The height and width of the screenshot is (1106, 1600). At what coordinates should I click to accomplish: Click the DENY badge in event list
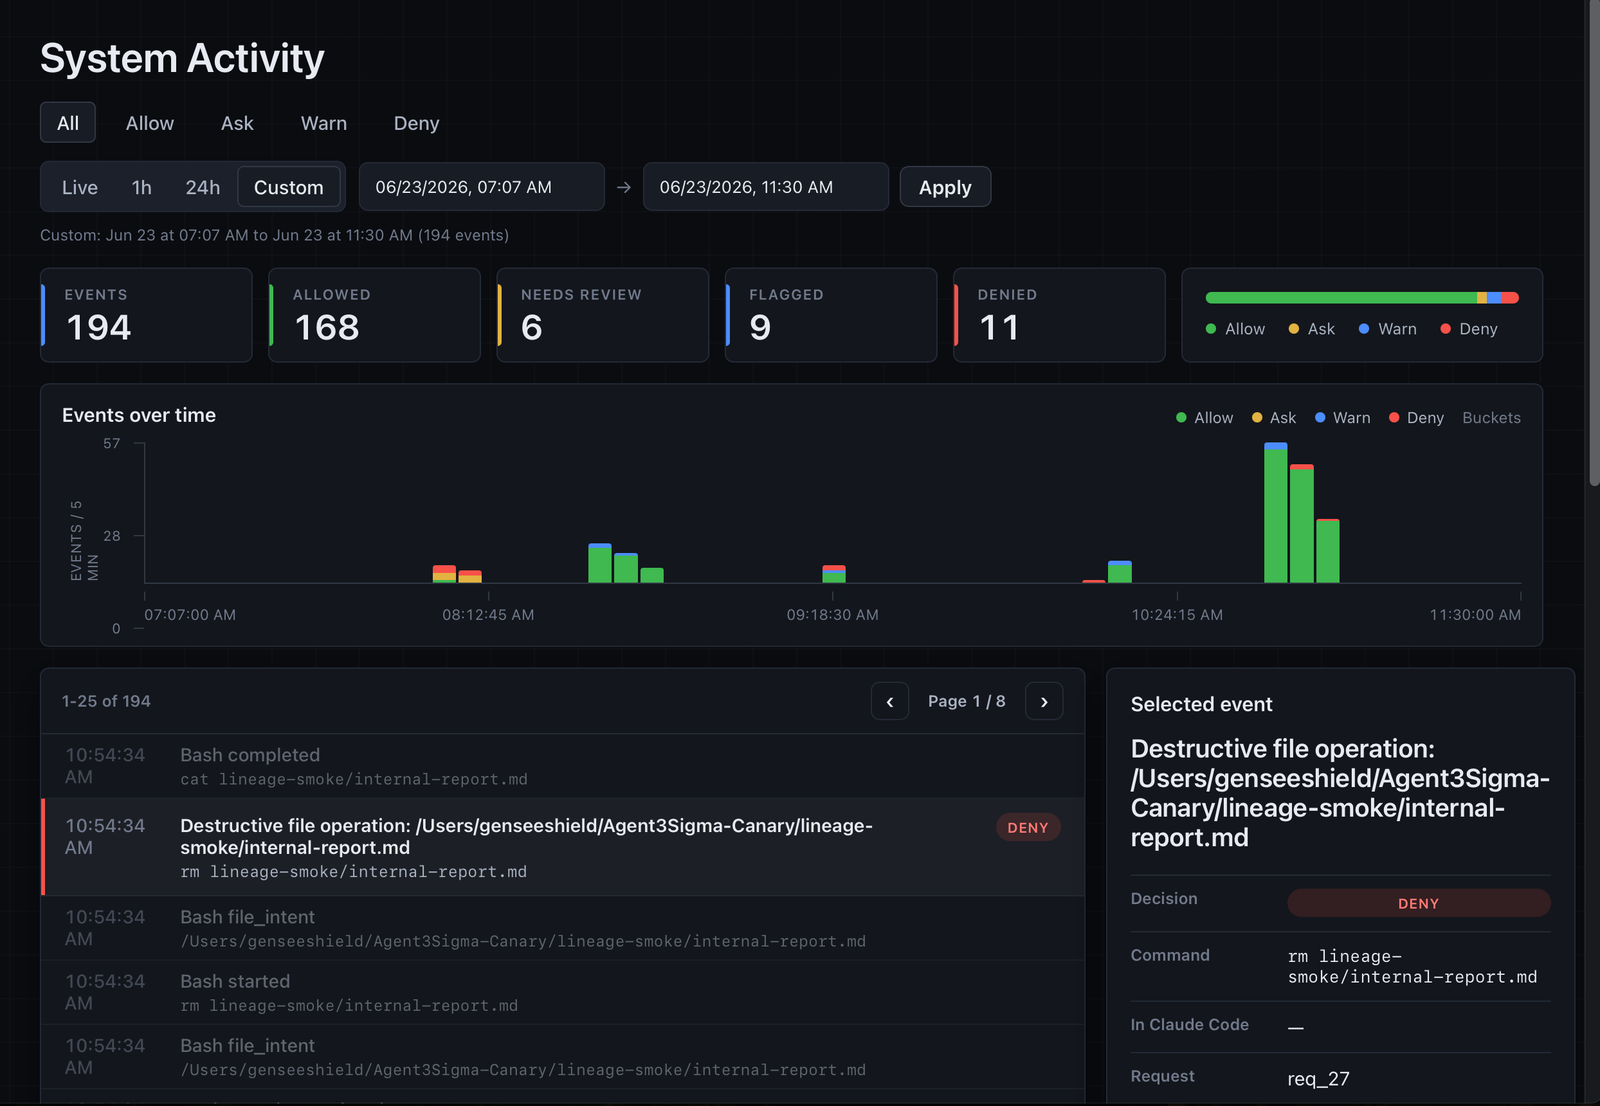click(x=1028, y=828)
